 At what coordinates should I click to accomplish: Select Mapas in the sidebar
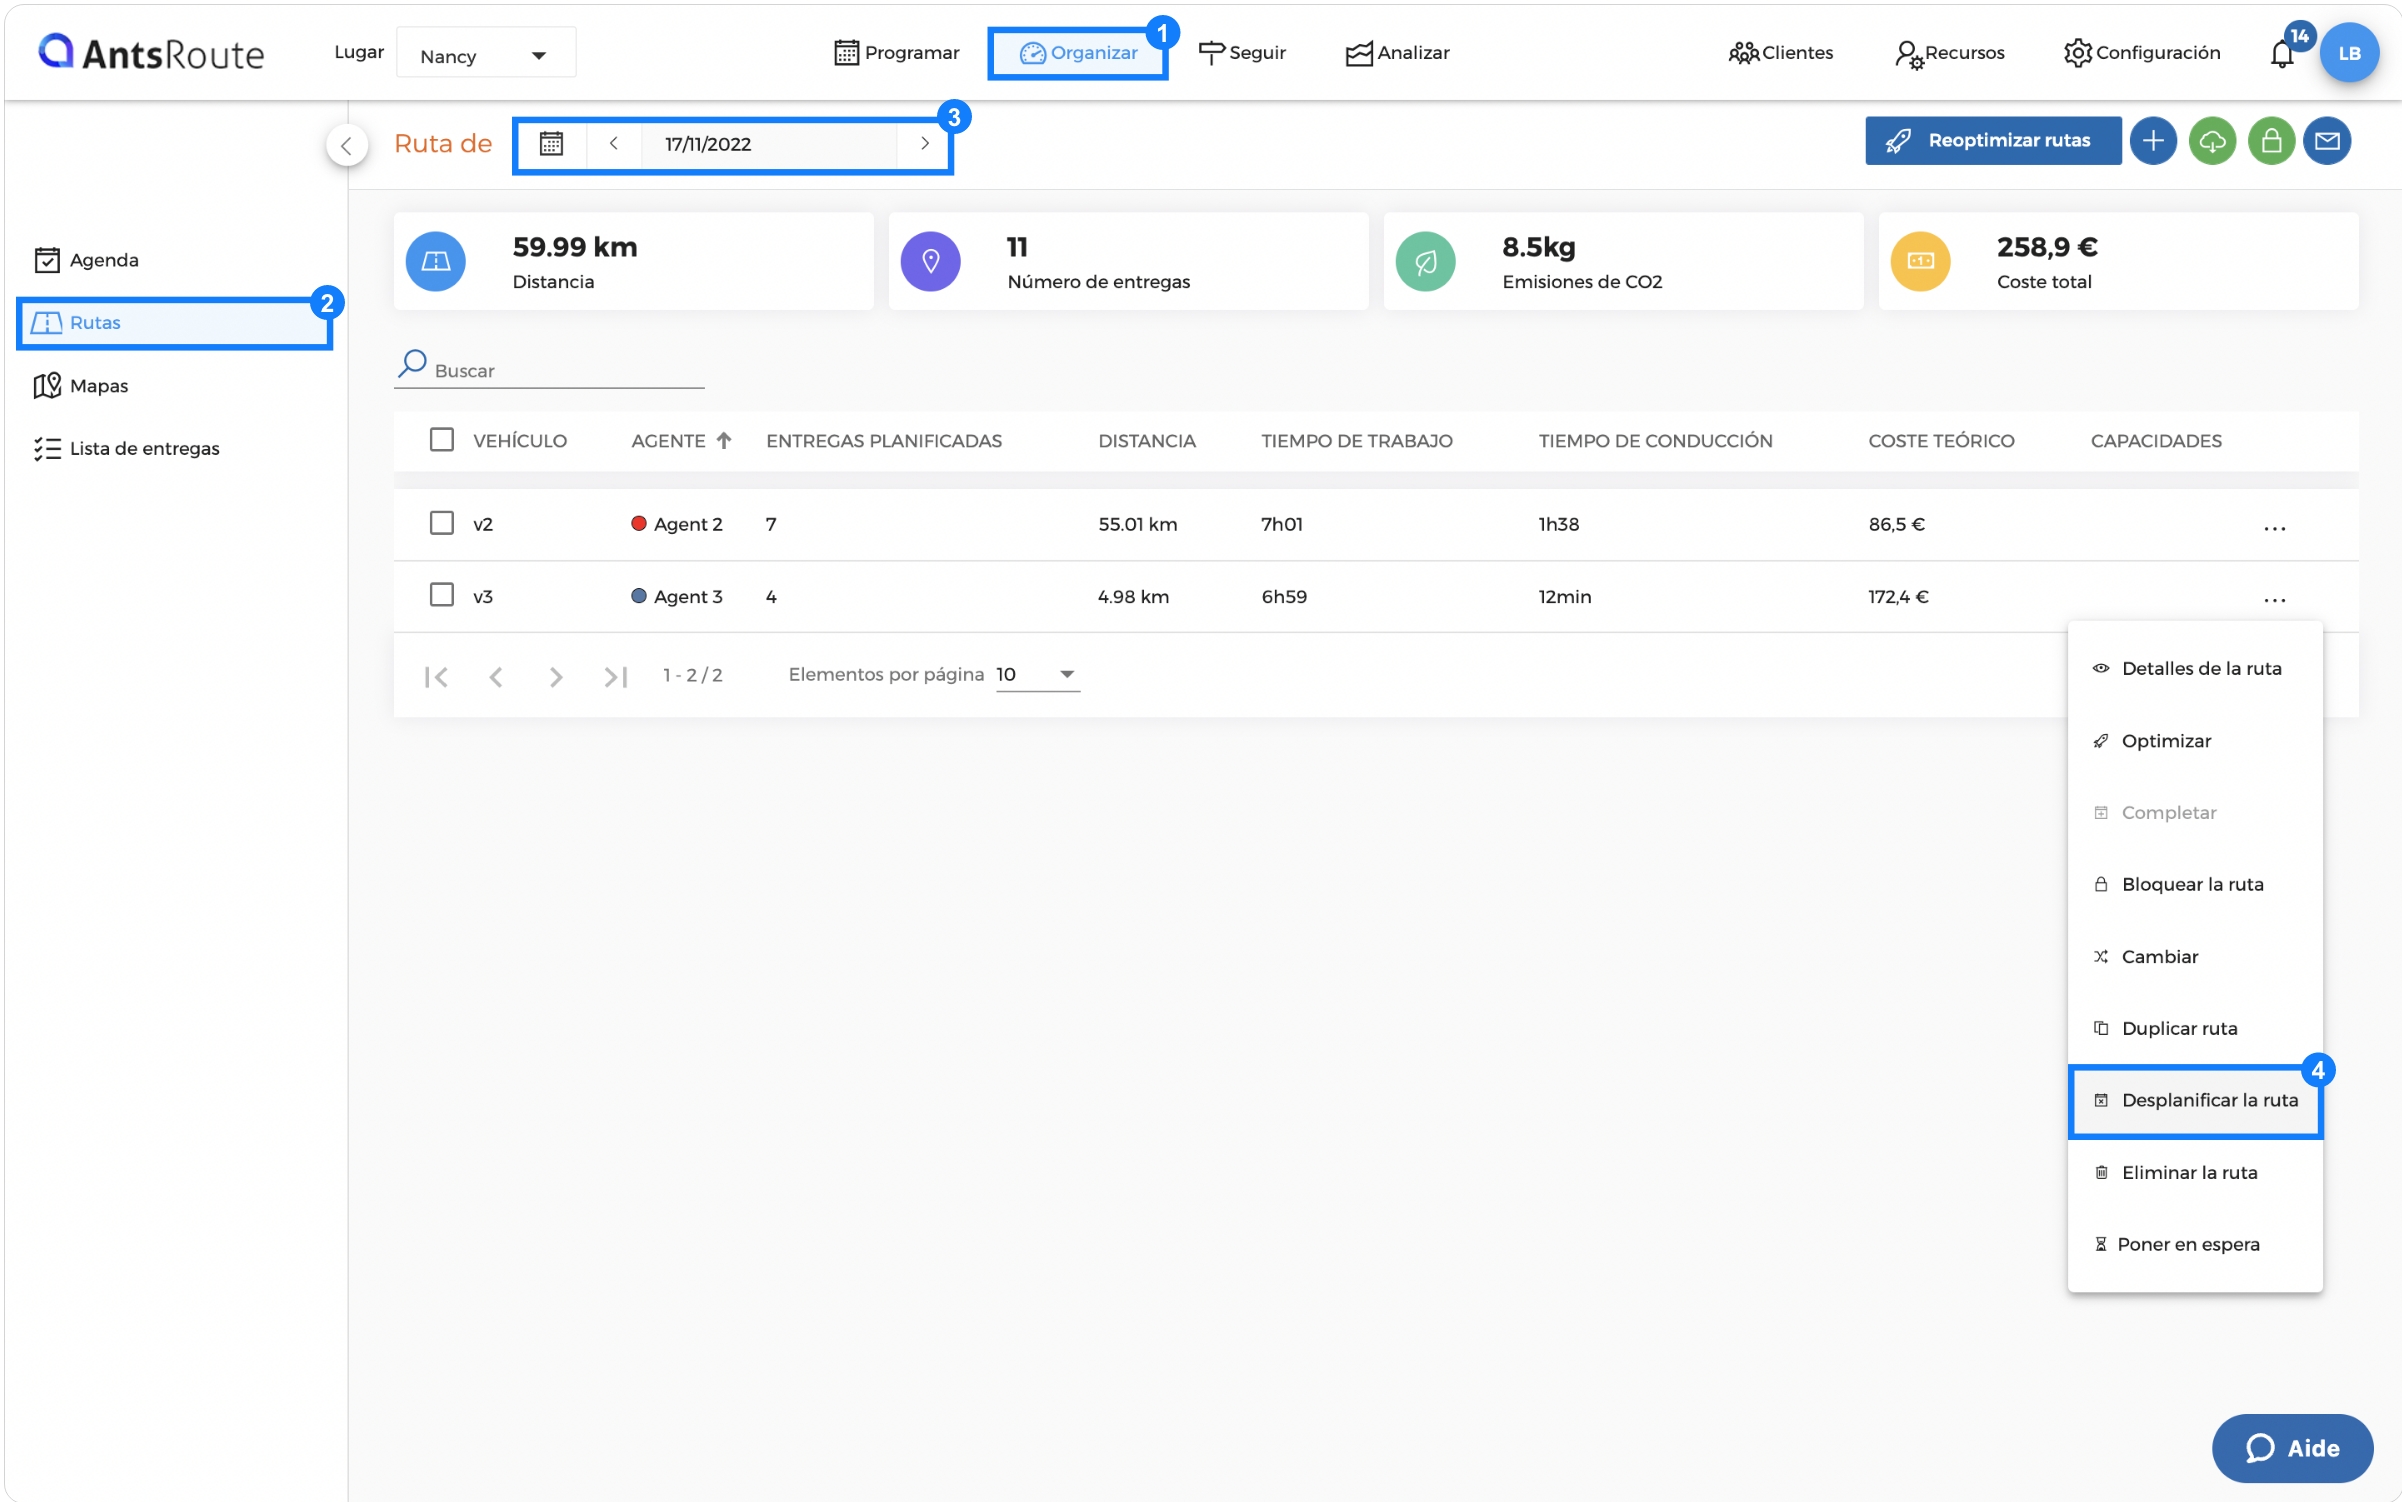(81, 386)
